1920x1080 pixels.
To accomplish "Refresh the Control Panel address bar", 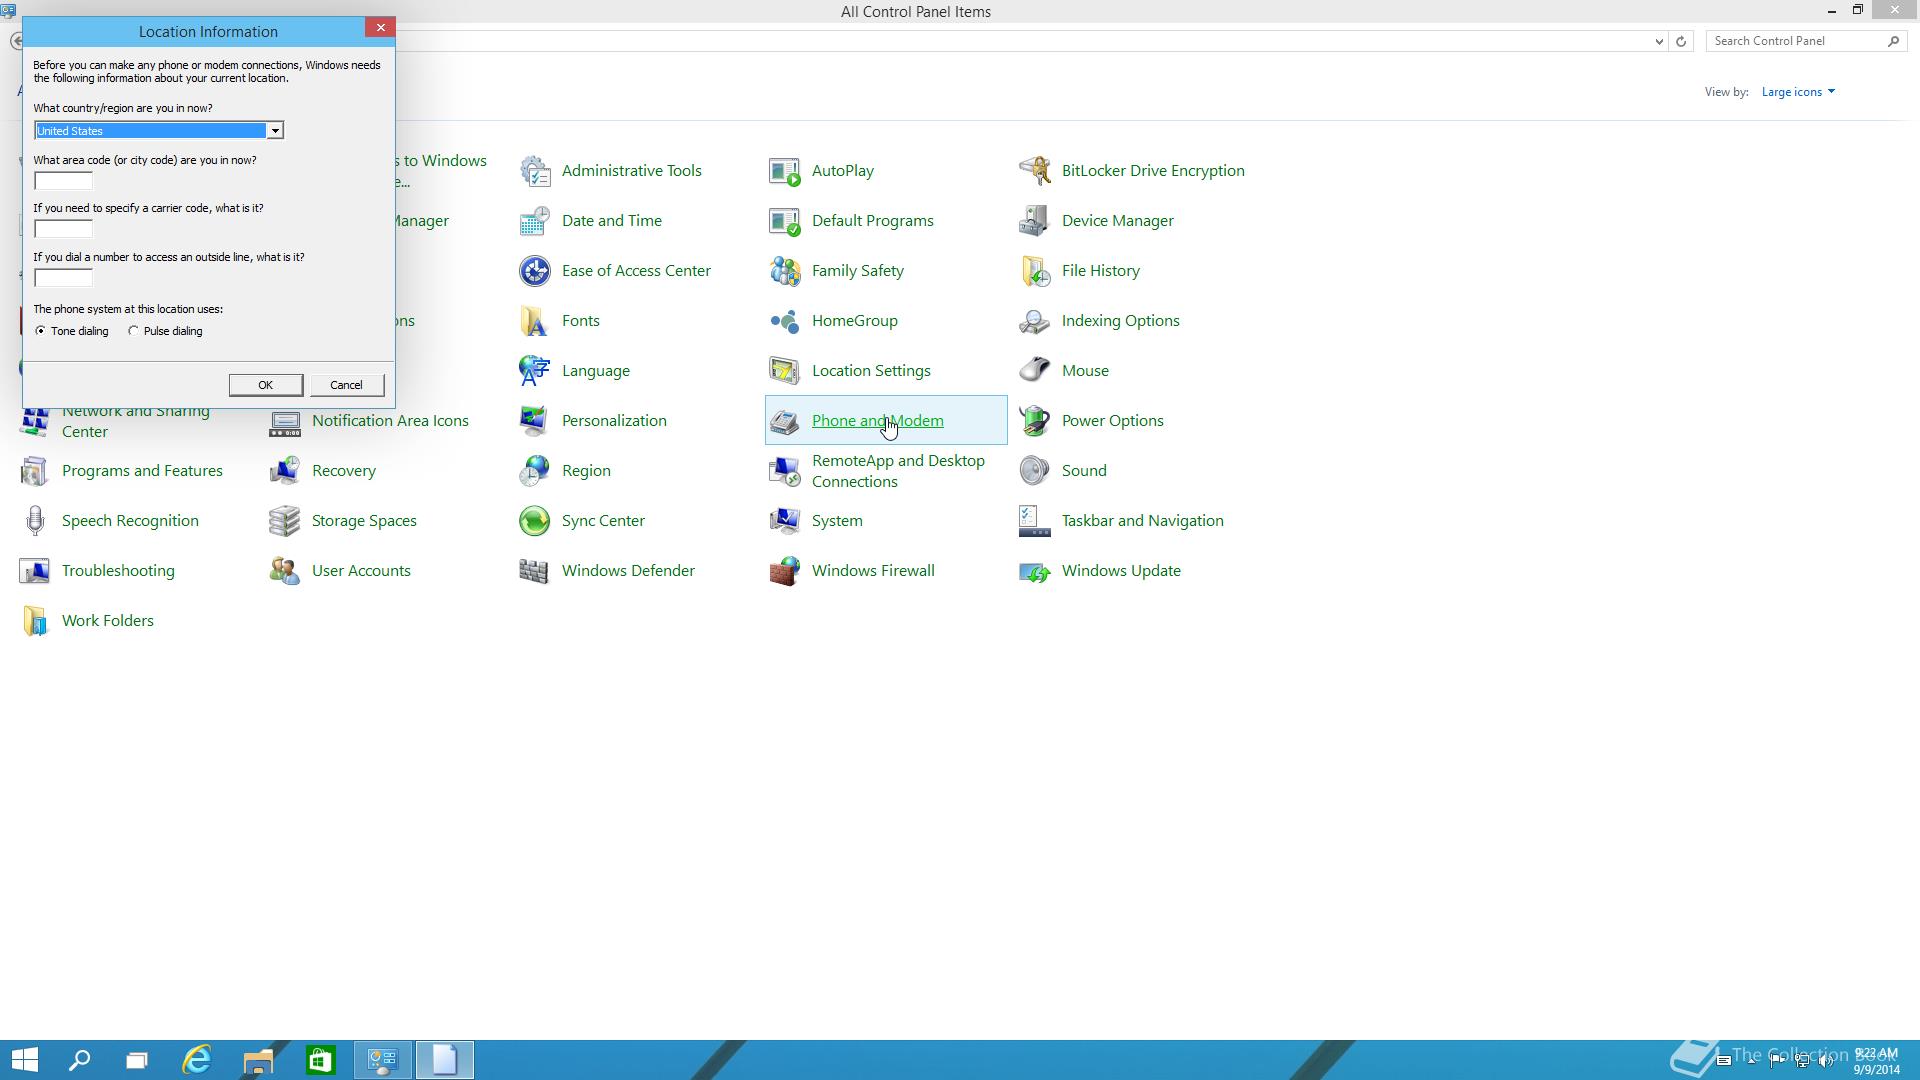I will click(1681, 41).
